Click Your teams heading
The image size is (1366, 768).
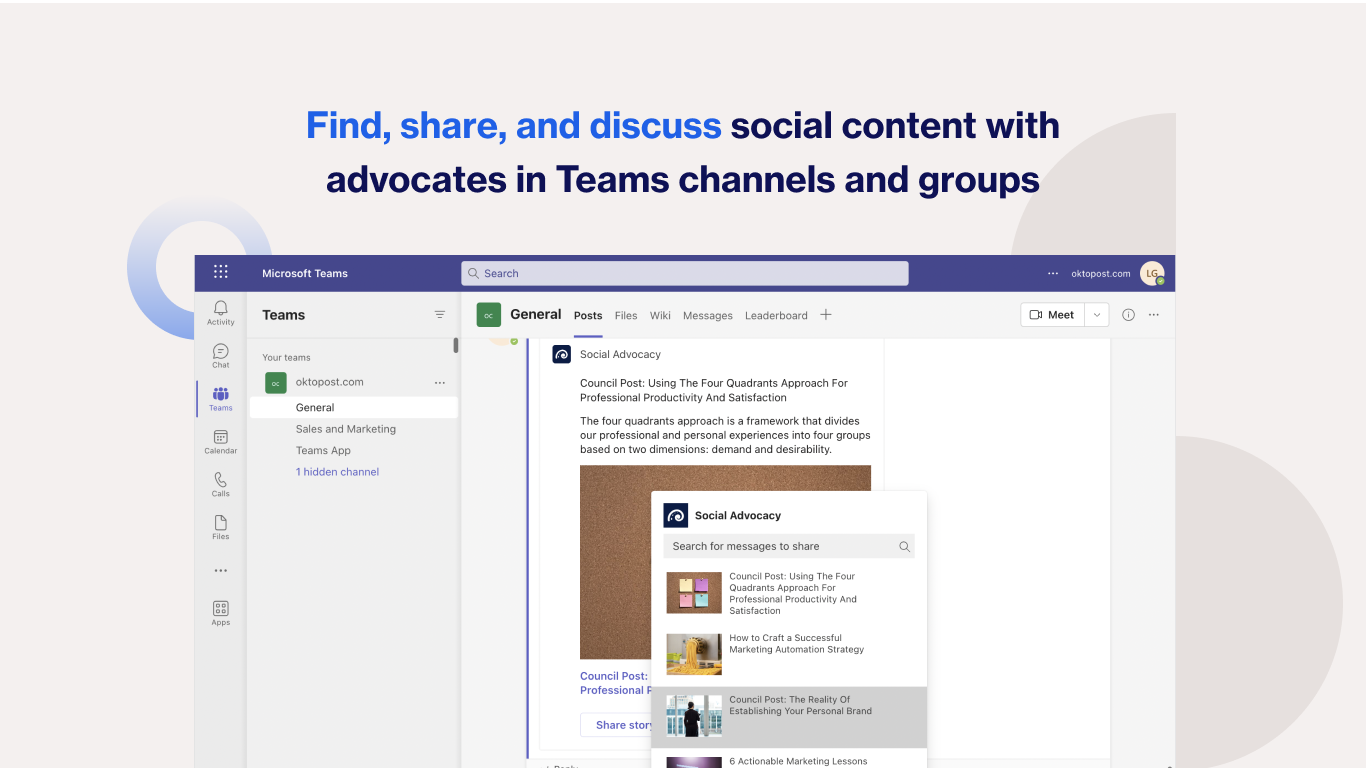click(286, 357)
